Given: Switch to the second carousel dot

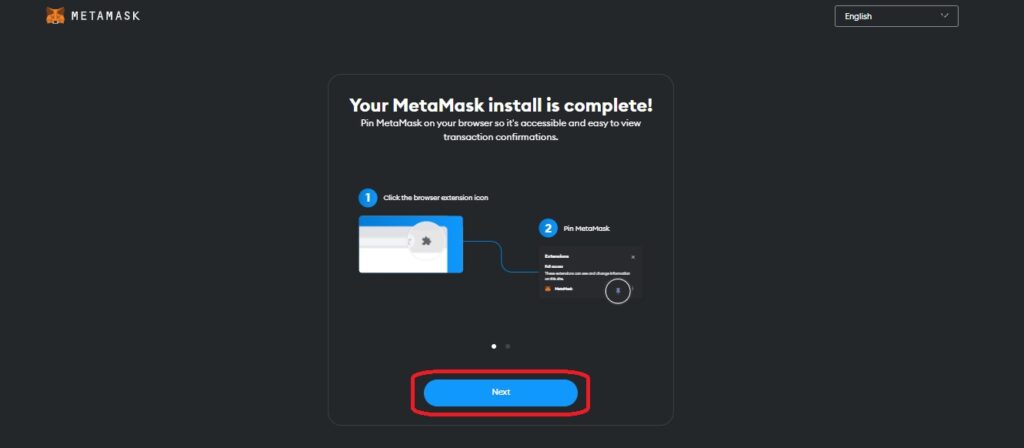Looking at the screenshot, I should pyautogui.click(x=508, y=346).
